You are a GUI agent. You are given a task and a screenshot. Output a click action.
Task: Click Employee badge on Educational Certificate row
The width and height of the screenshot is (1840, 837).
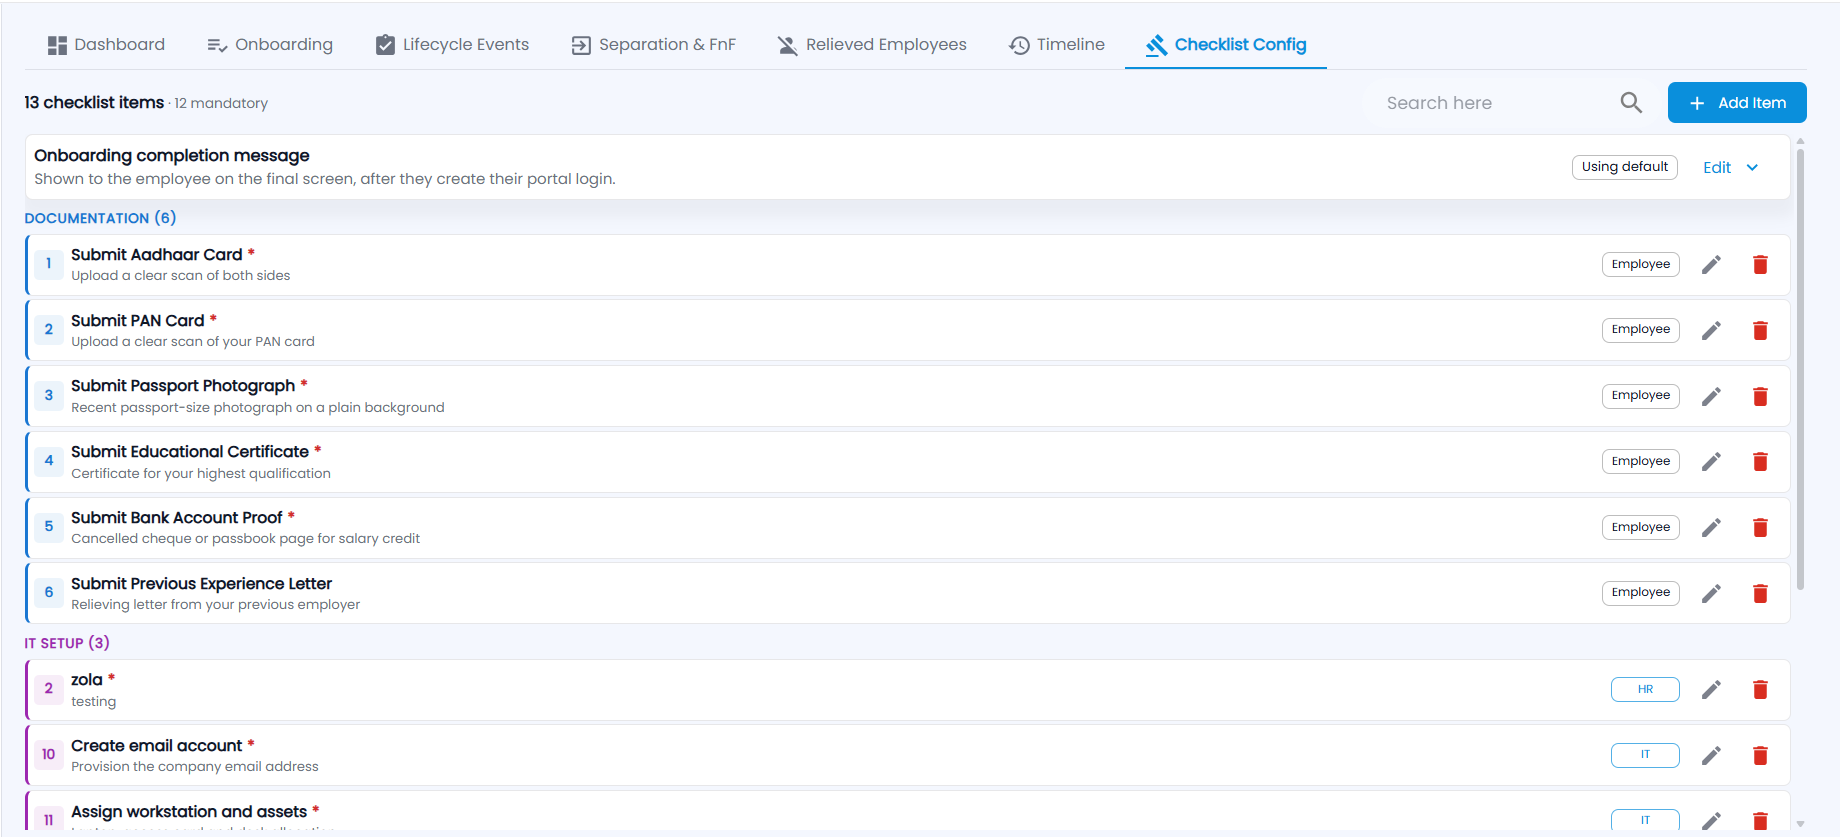tap(1641, 461)
